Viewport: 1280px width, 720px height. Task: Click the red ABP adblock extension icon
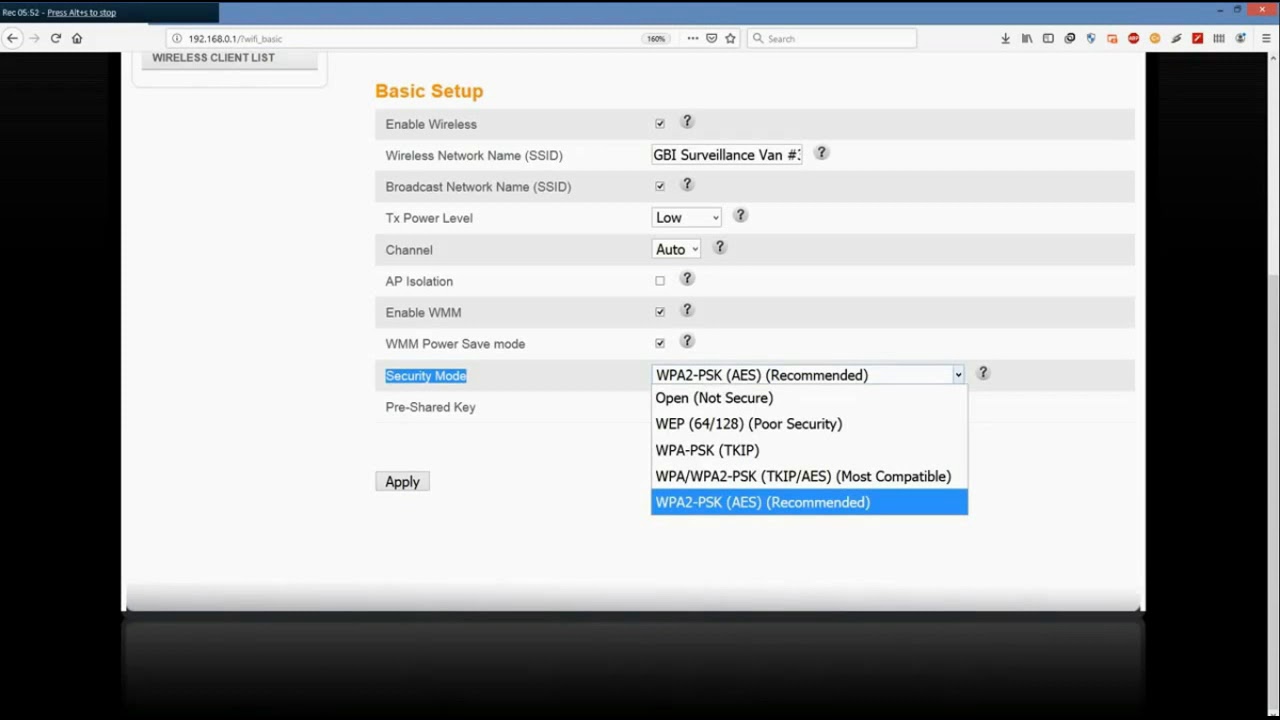1133,38
